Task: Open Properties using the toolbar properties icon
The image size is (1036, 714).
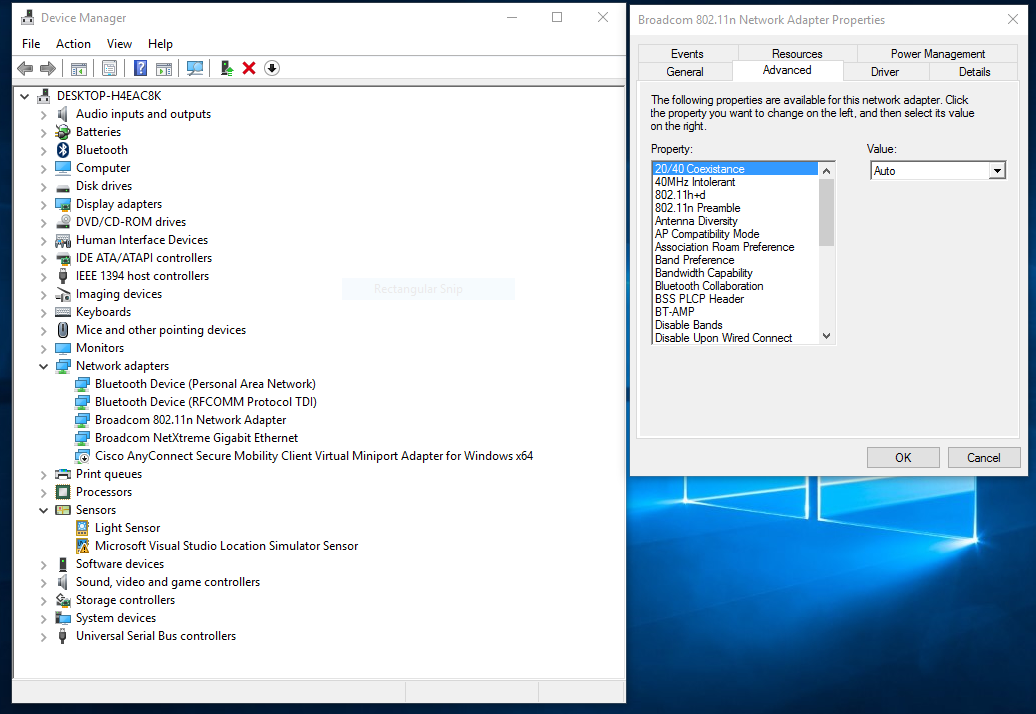Action: point(109,68)
